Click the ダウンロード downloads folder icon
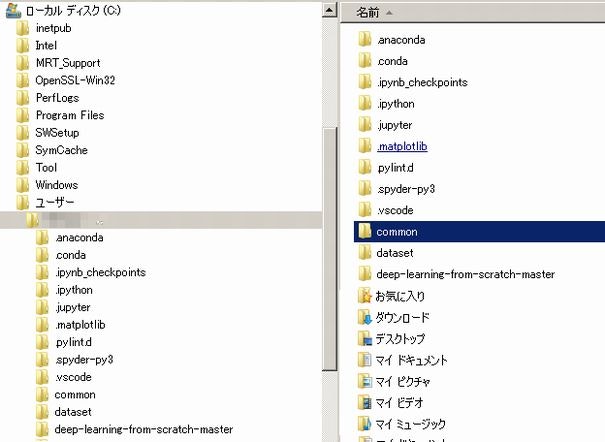This screenshot has width=605, height=442. (365, 317)
